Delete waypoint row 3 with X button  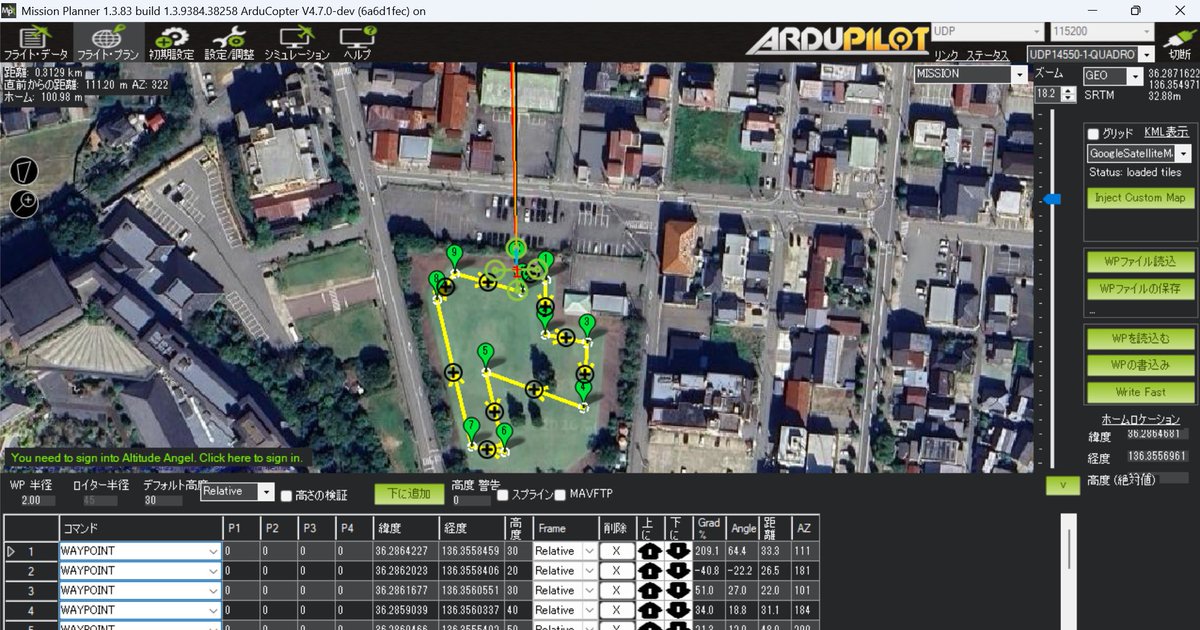point(617,591)
